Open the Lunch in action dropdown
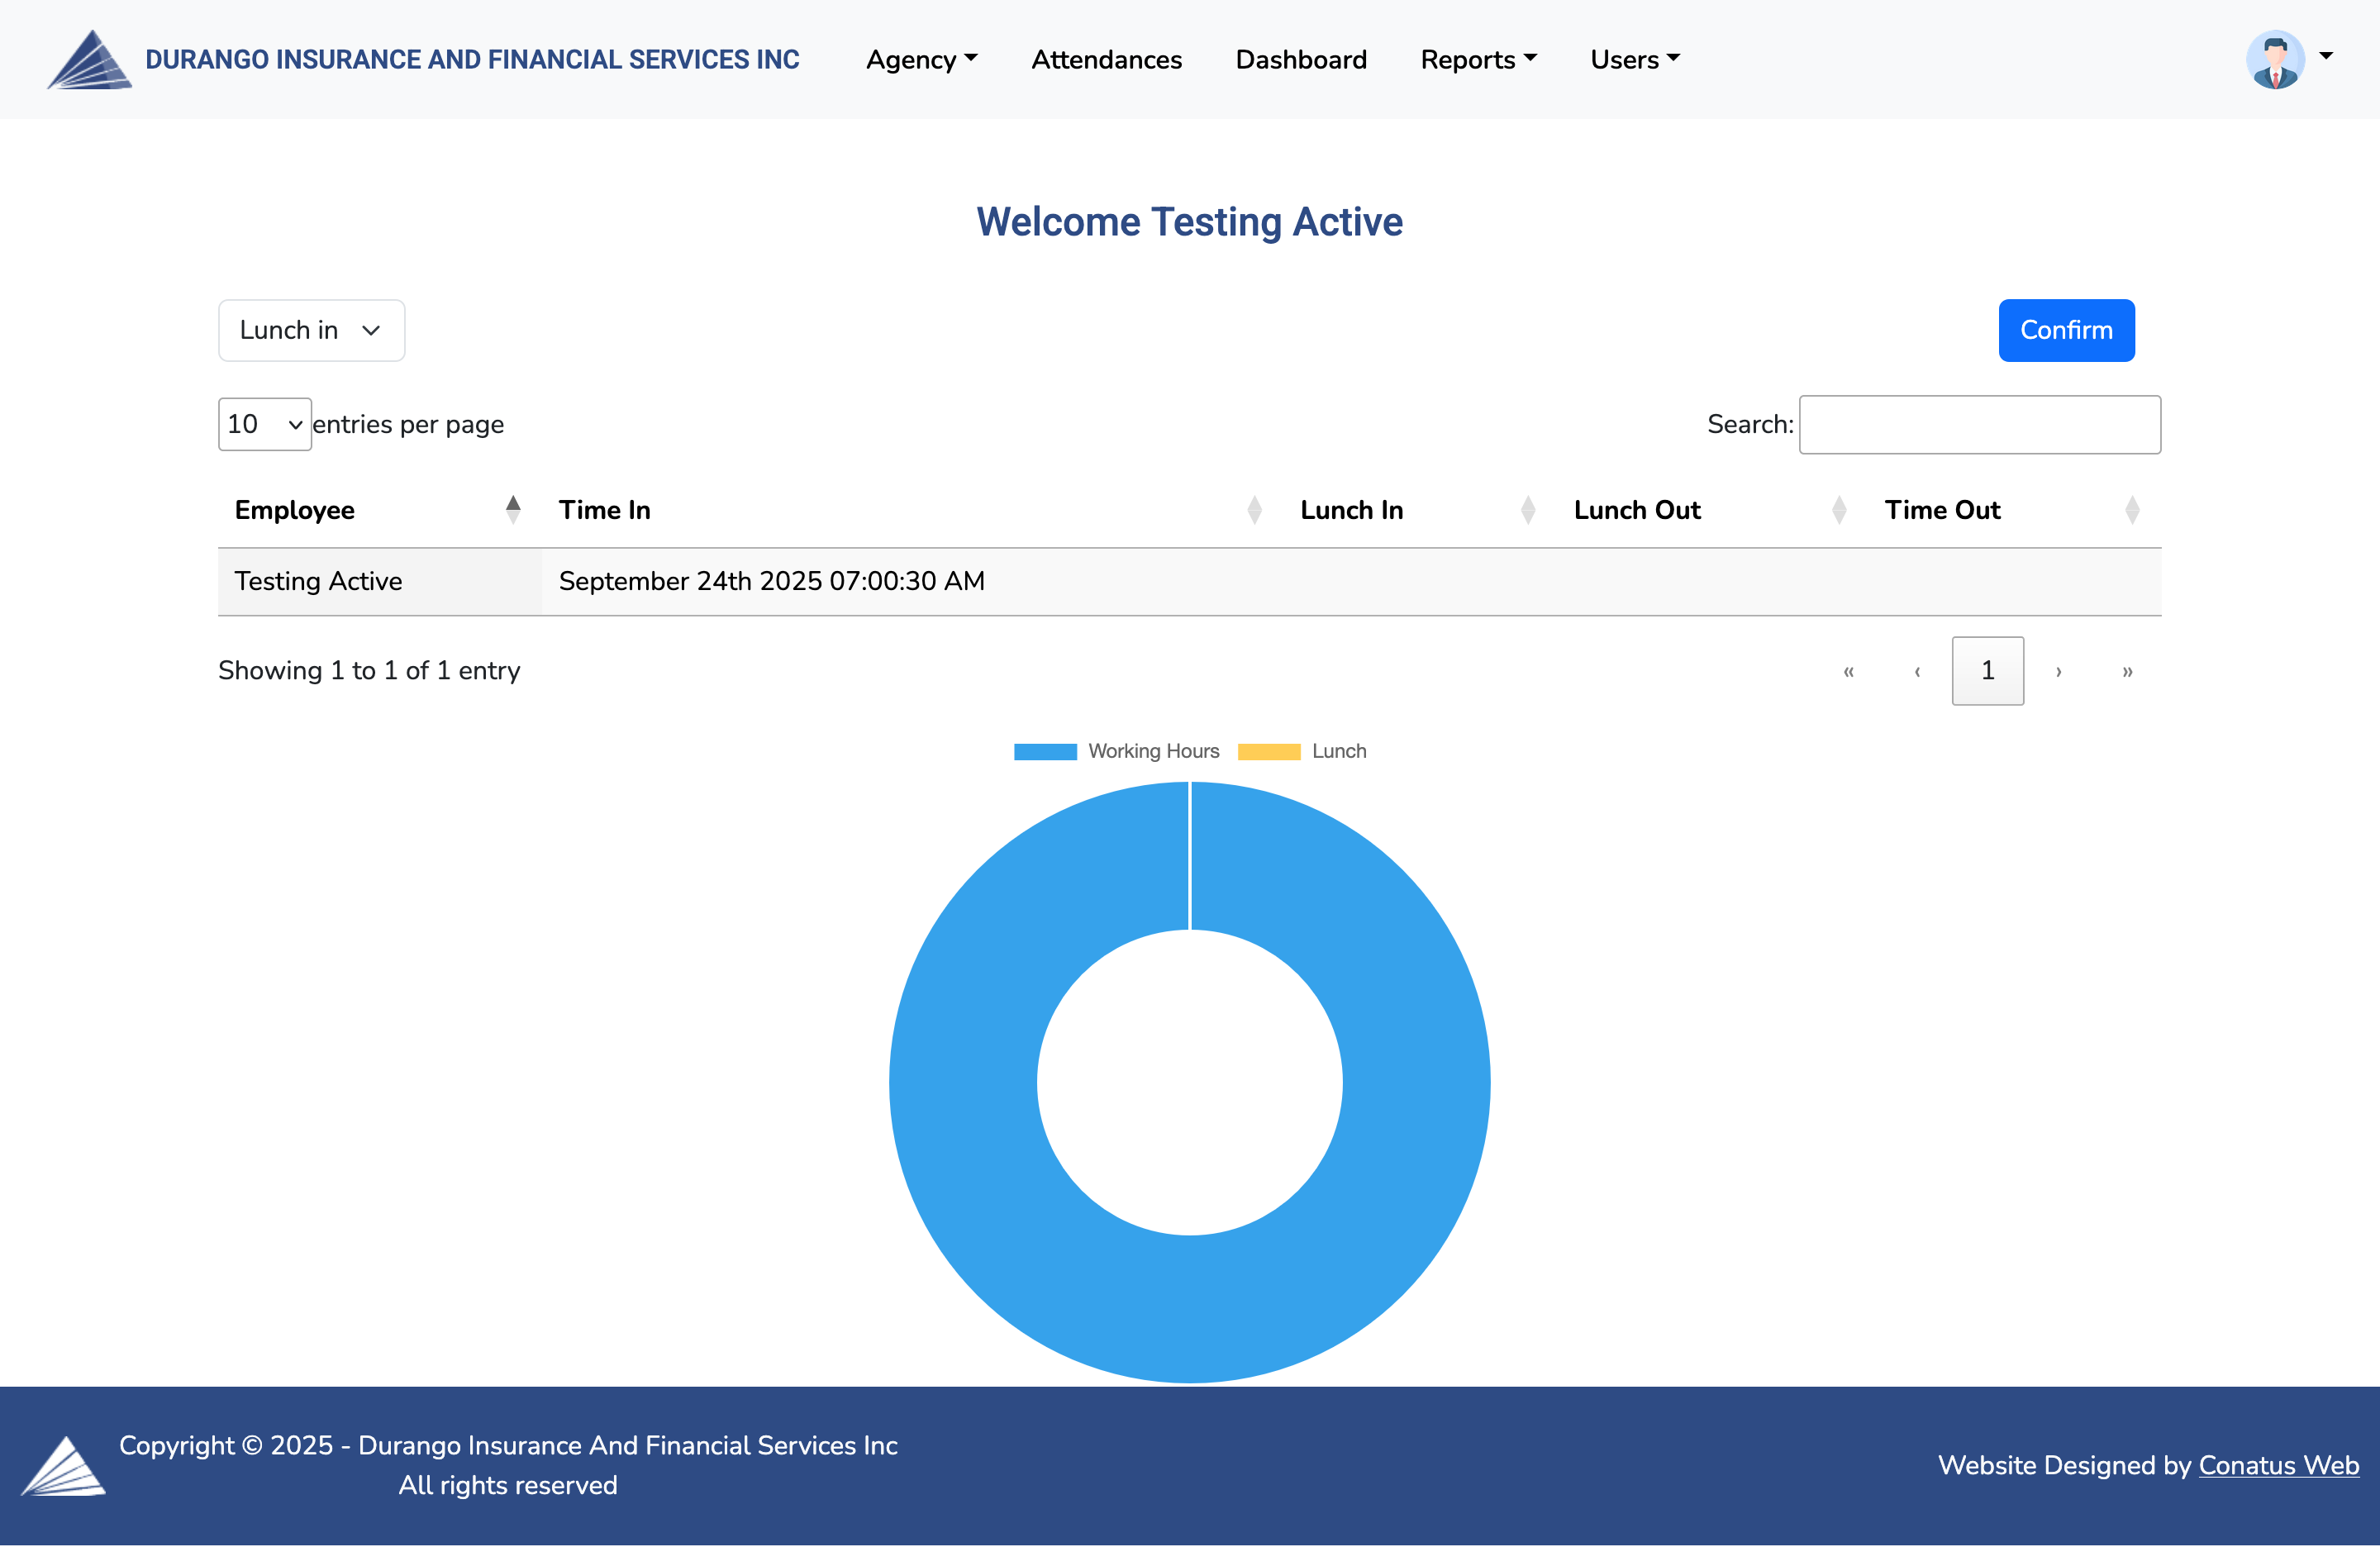 click(311, 330)
